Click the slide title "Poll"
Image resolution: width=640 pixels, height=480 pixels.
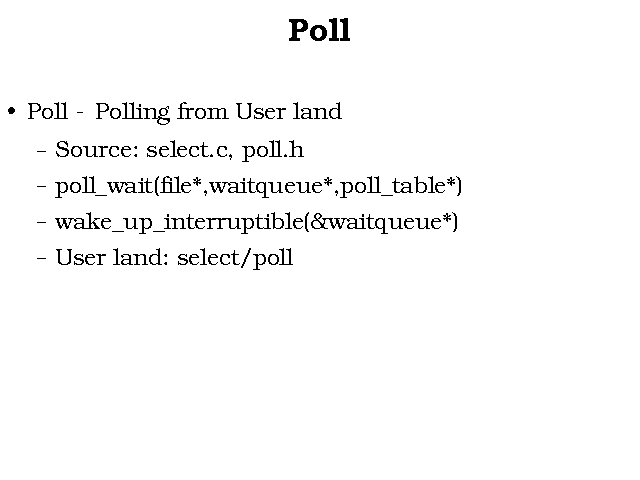point(319,31)
